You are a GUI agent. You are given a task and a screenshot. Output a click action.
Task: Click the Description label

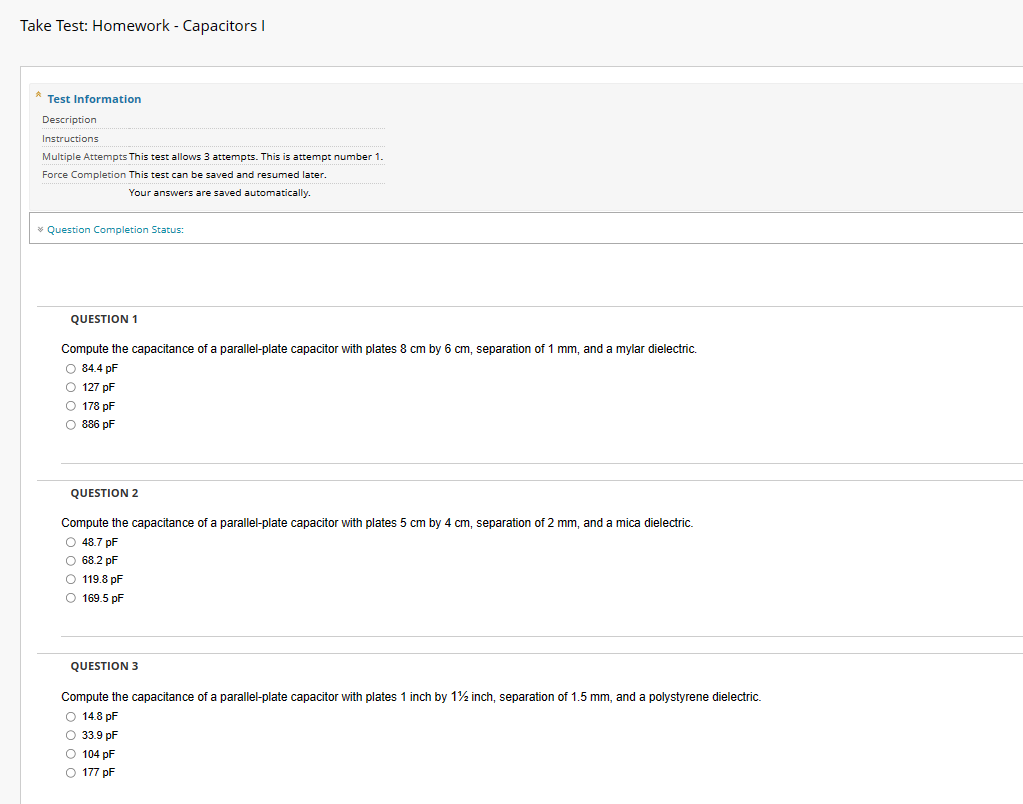[x=69, y=119]
